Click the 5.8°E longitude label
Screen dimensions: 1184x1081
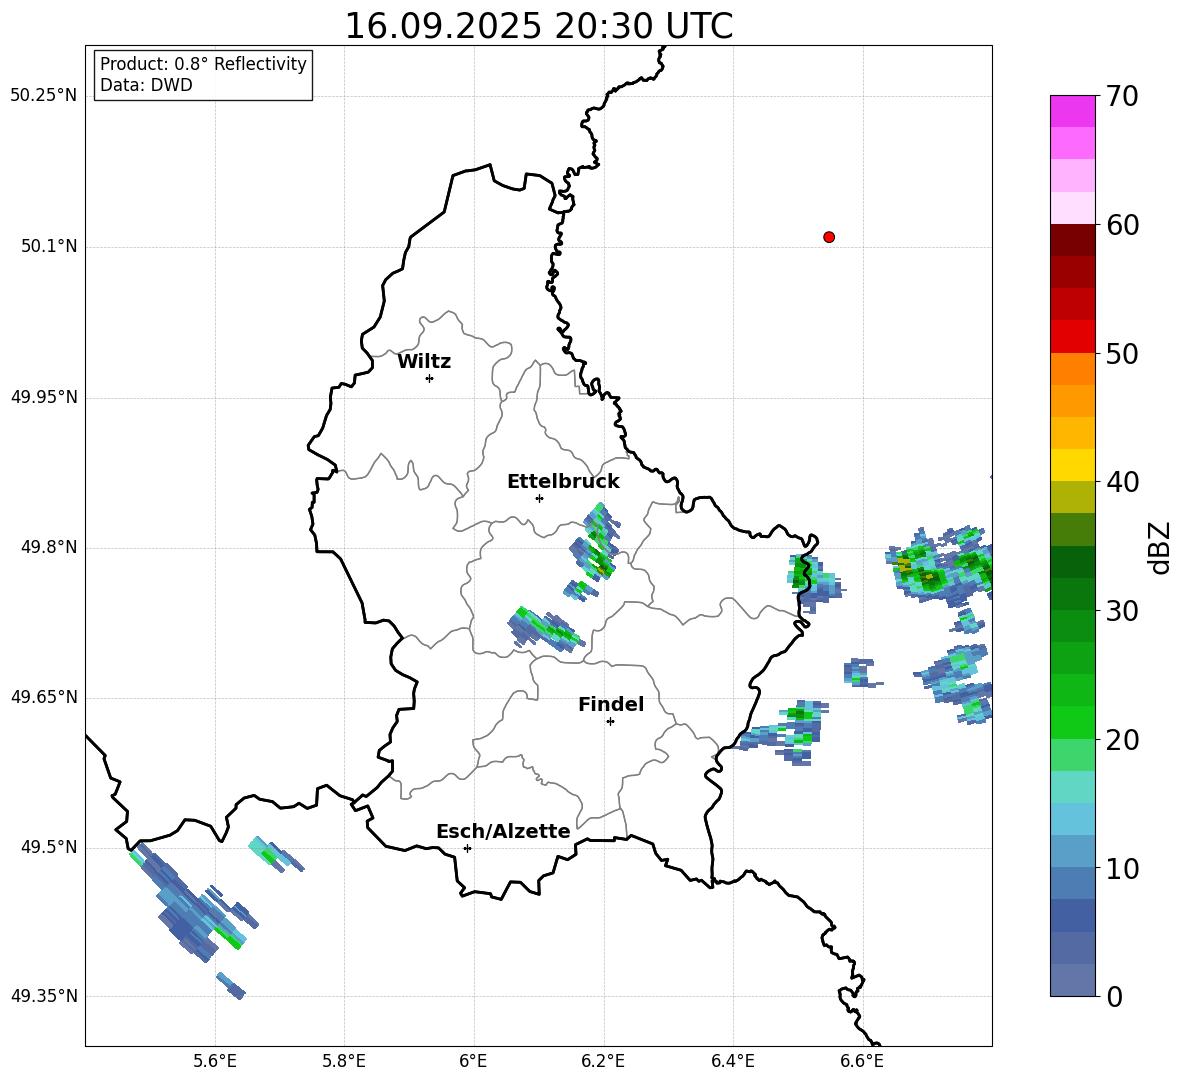click(344, 1061)
